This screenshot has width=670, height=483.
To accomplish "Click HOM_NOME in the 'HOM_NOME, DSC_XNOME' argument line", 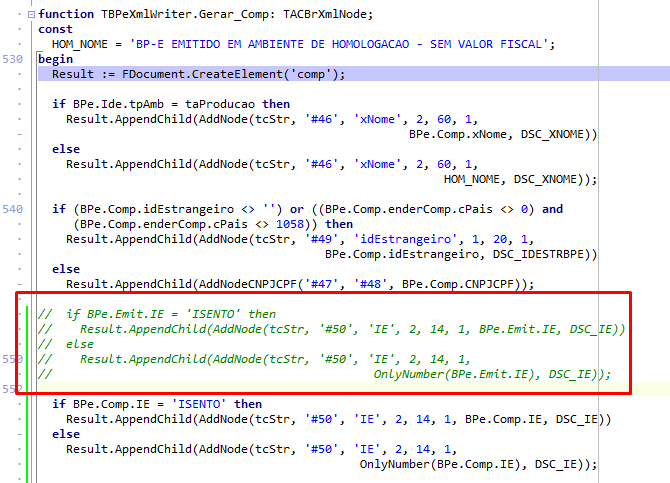I will 471,179.
